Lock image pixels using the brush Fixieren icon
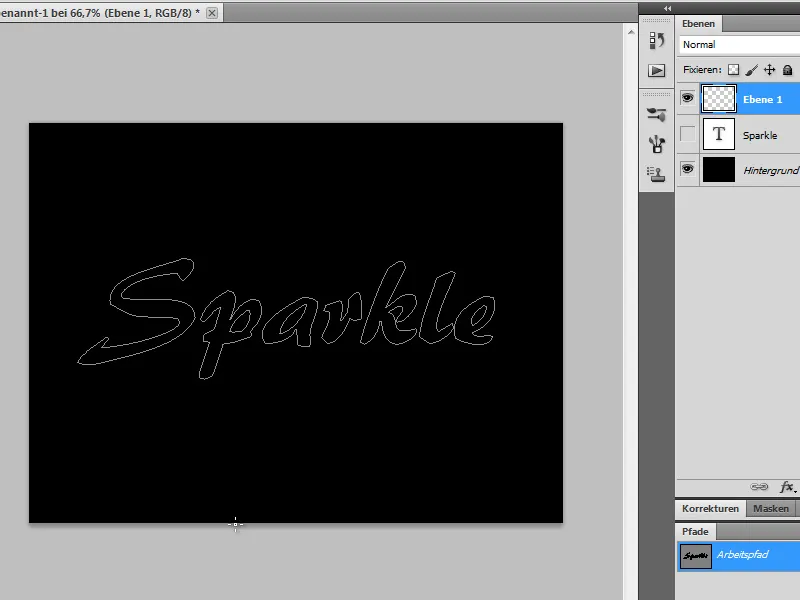 click(x=752, y=70)
